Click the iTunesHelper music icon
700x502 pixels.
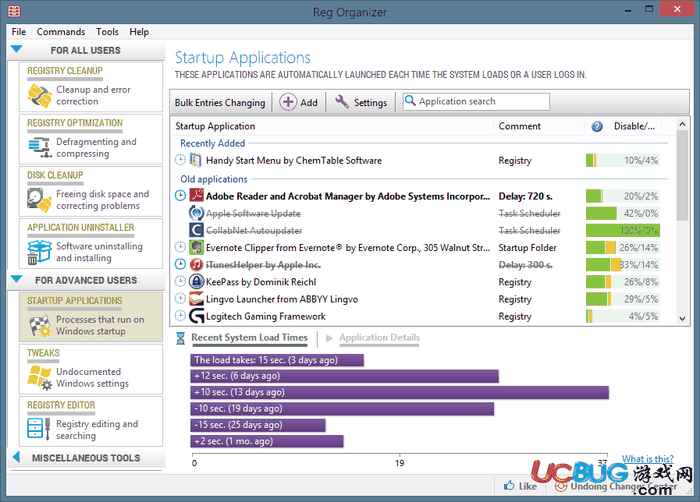tap(196, 264)
